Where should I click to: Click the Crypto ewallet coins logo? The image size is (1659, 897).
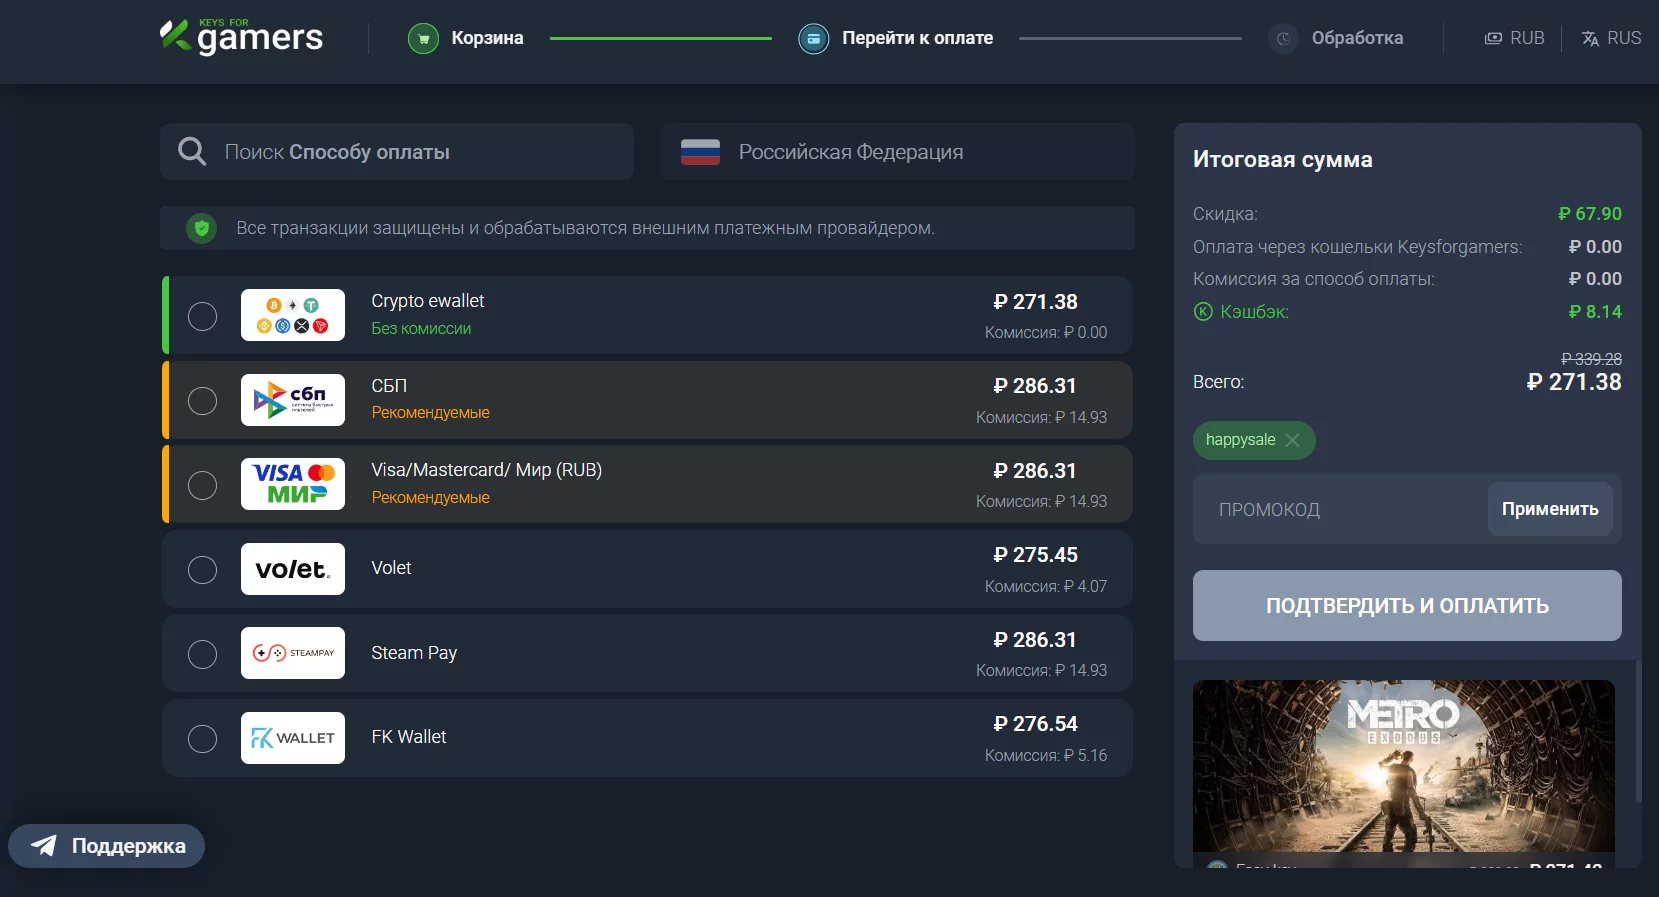click(293, 315)
